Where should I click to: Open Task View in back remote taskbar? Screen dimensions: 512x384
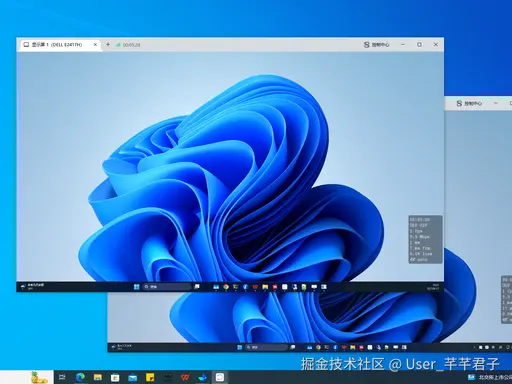tap(293, 347)
